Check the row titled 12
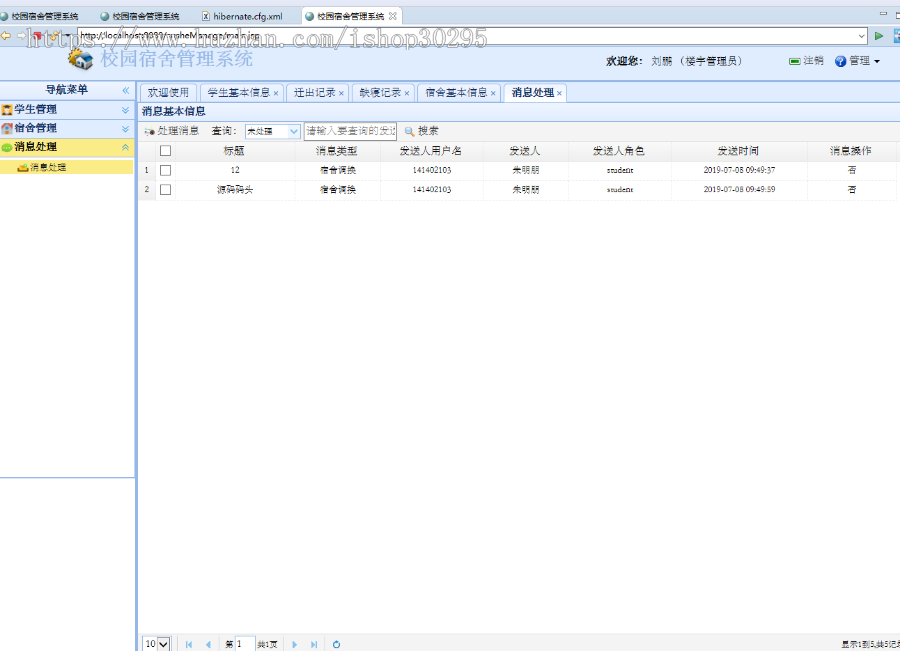 (165, 170)
